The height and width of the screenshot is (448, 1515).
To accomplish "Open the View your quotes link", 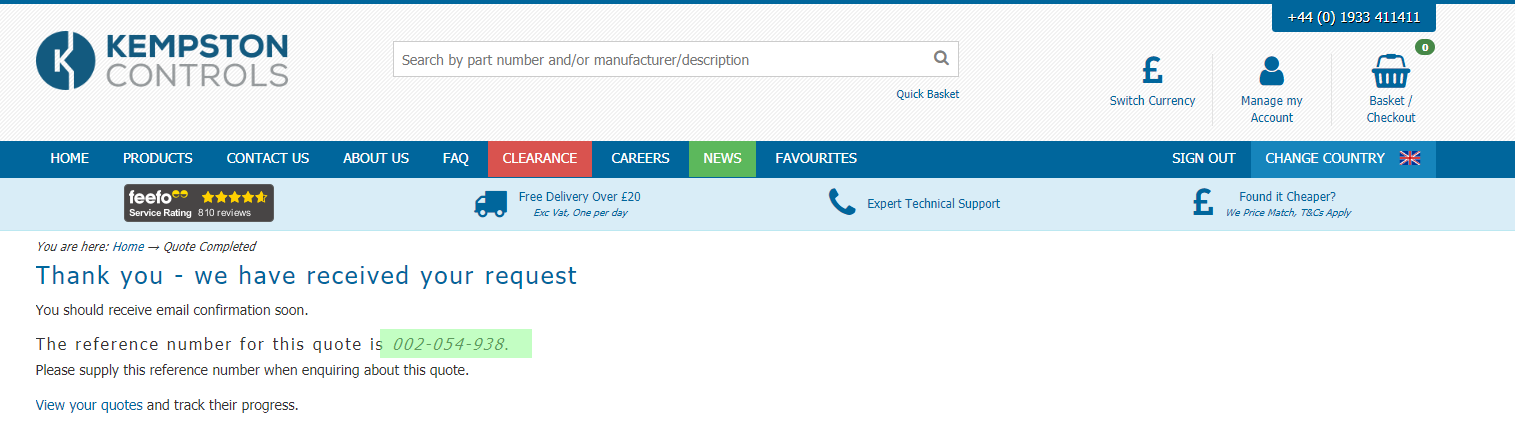I will coord(89,405).
